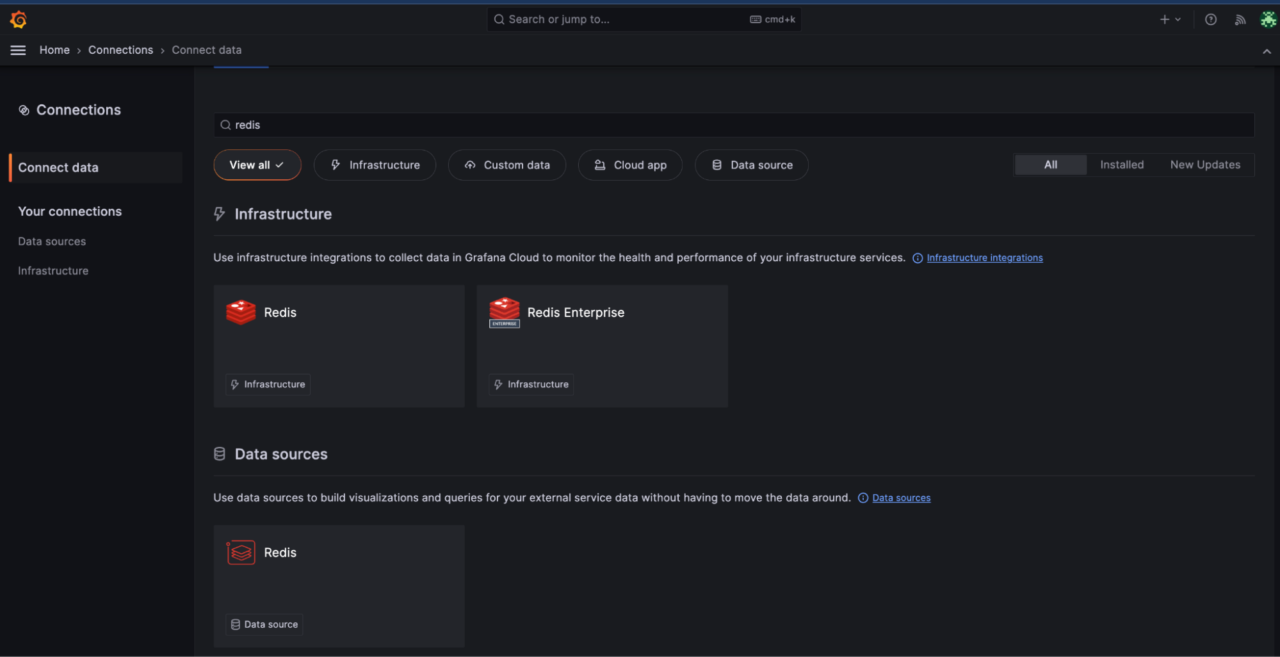Screen dimensions: 1280x657
Task: Select the Redis infrastructure integration tile
Action: (x=338, y=345)
